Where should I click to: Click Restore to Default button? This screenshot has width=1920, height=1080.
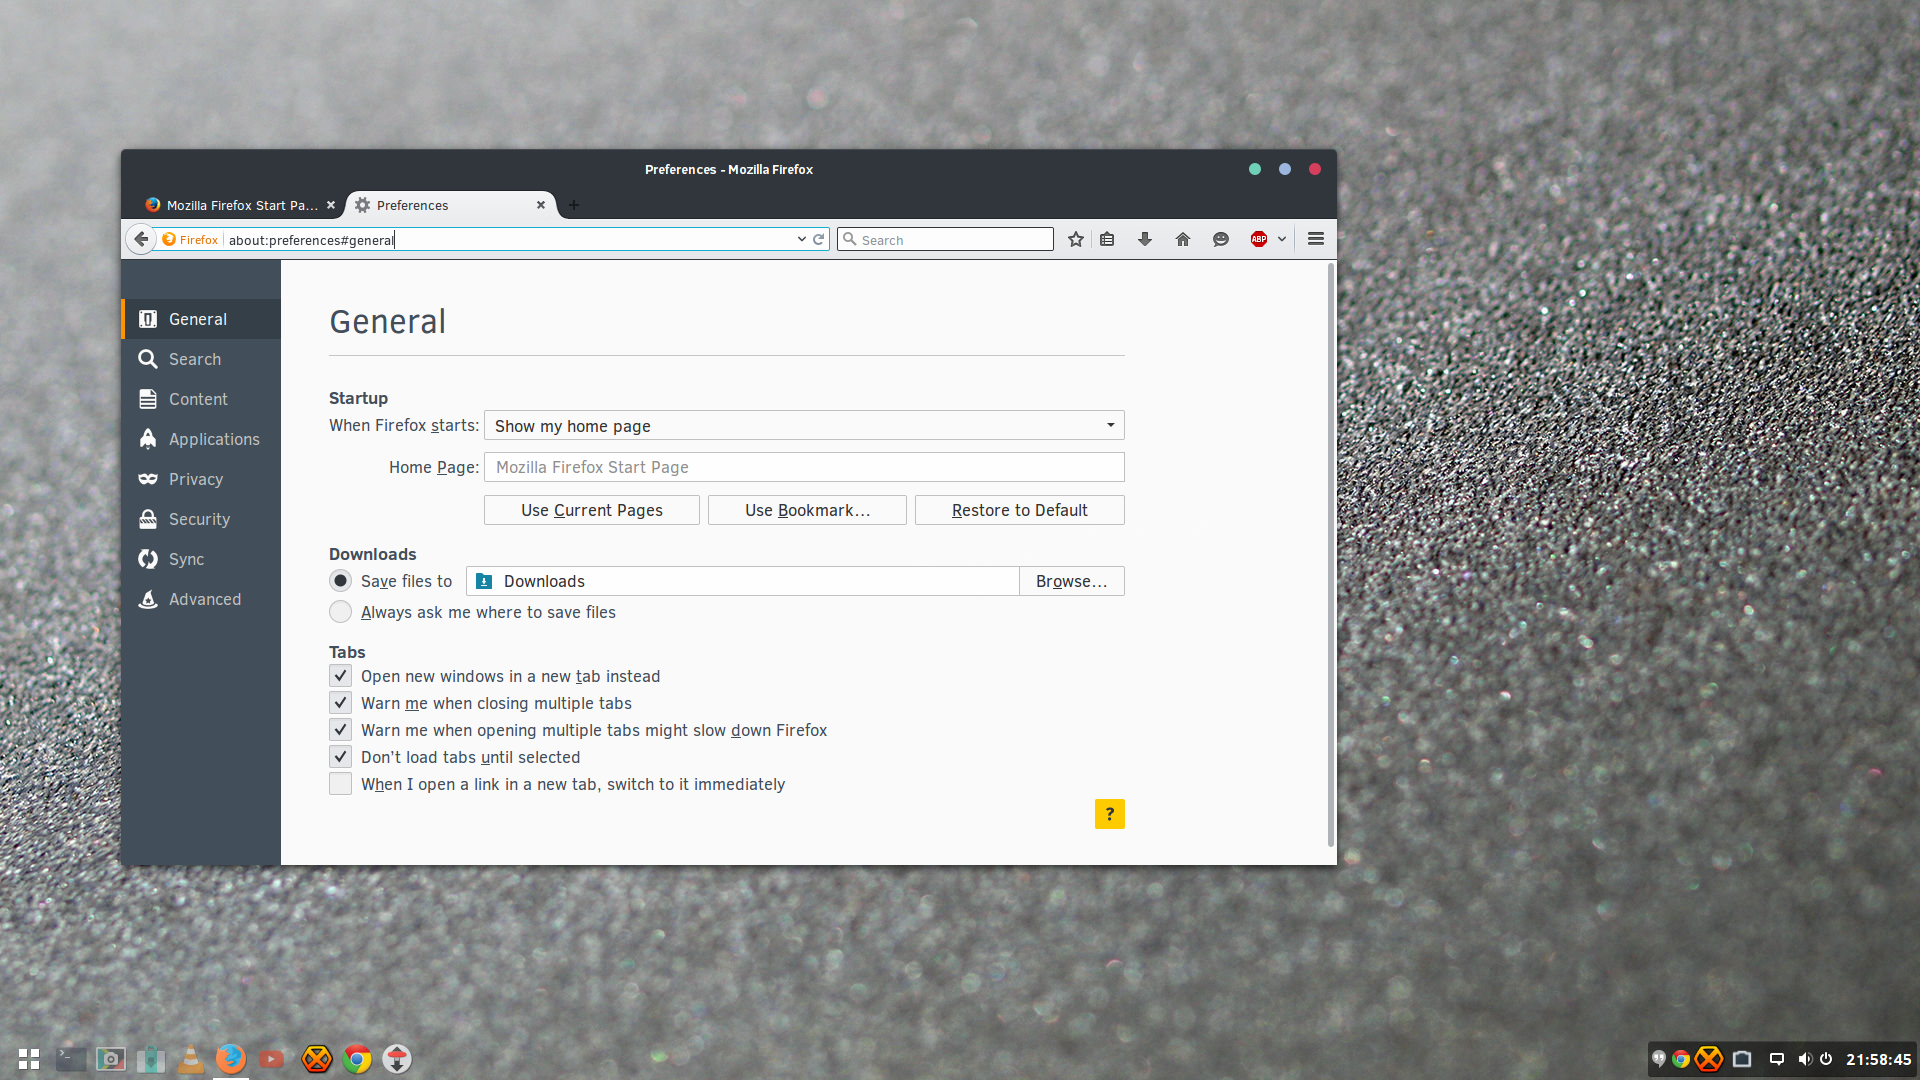(1020, 510)
